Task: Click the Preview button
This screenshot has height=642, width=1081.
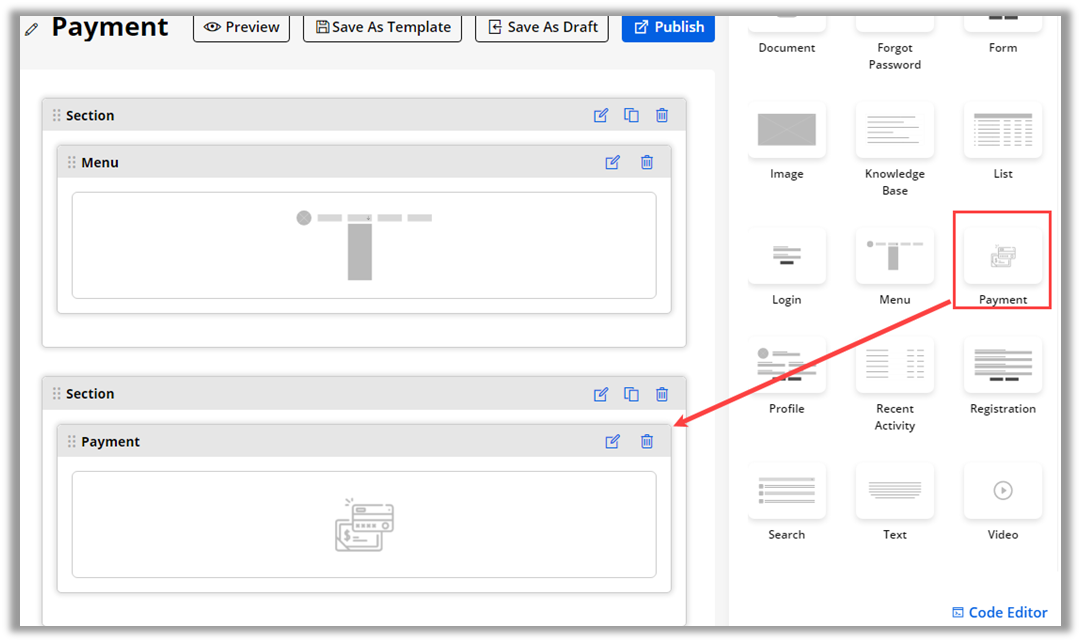Action: pos(241,27)
